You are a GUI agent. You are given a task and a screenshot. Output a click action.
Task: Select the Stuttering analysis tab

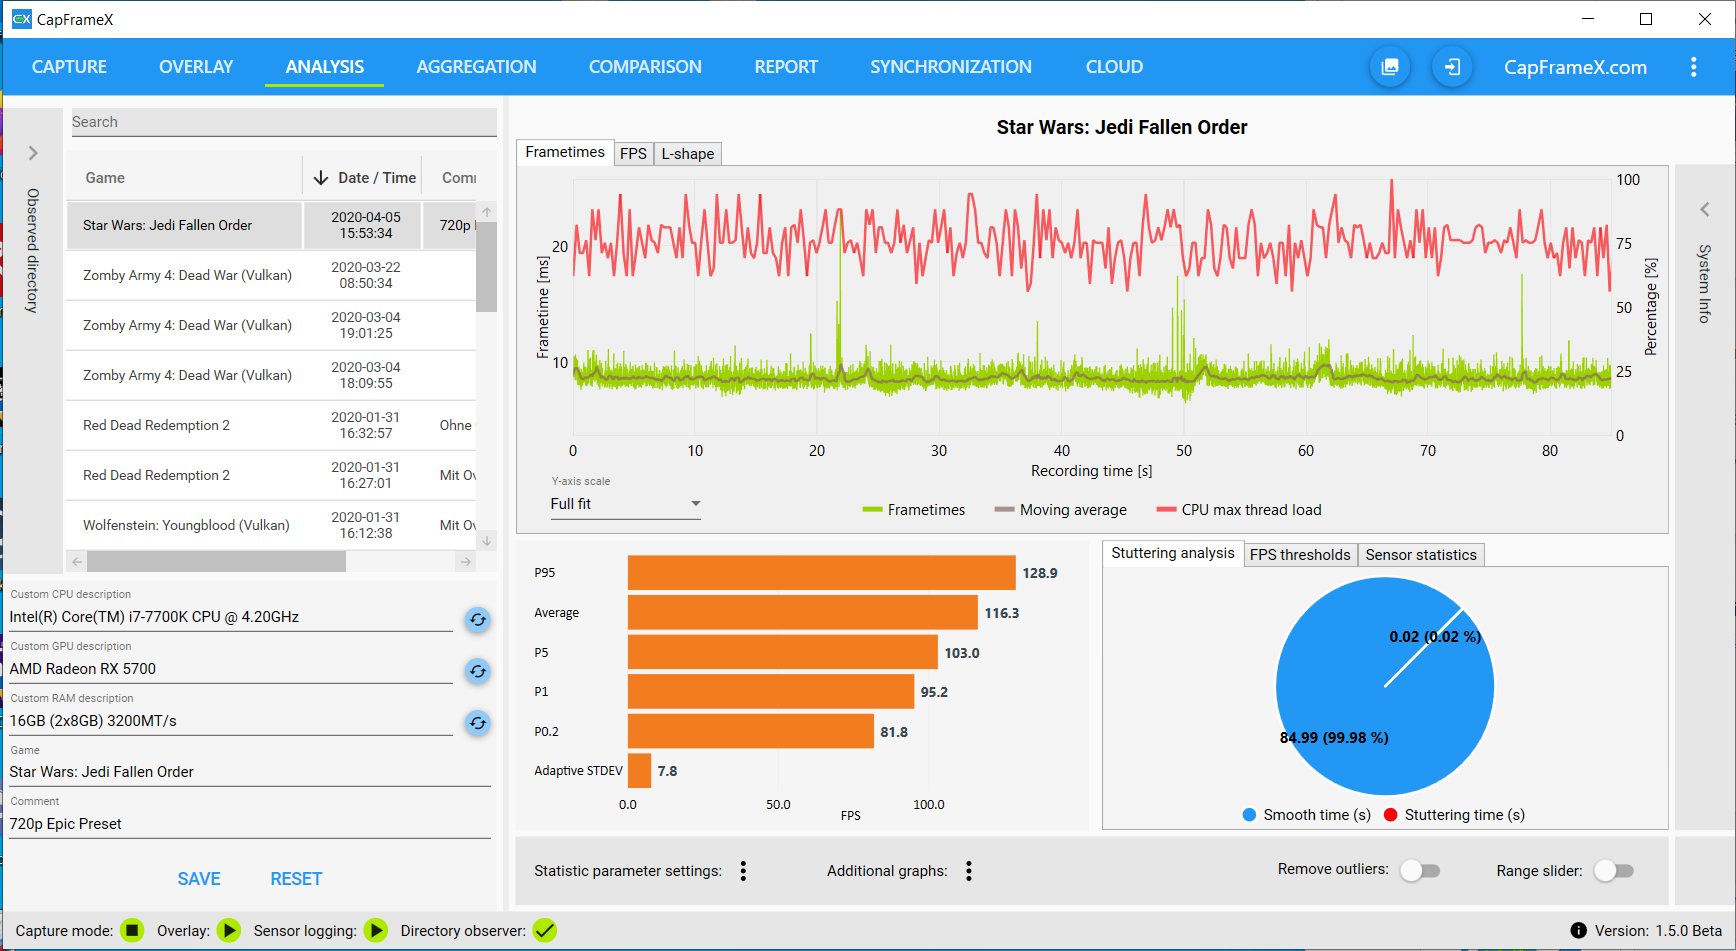point(1173,553)
